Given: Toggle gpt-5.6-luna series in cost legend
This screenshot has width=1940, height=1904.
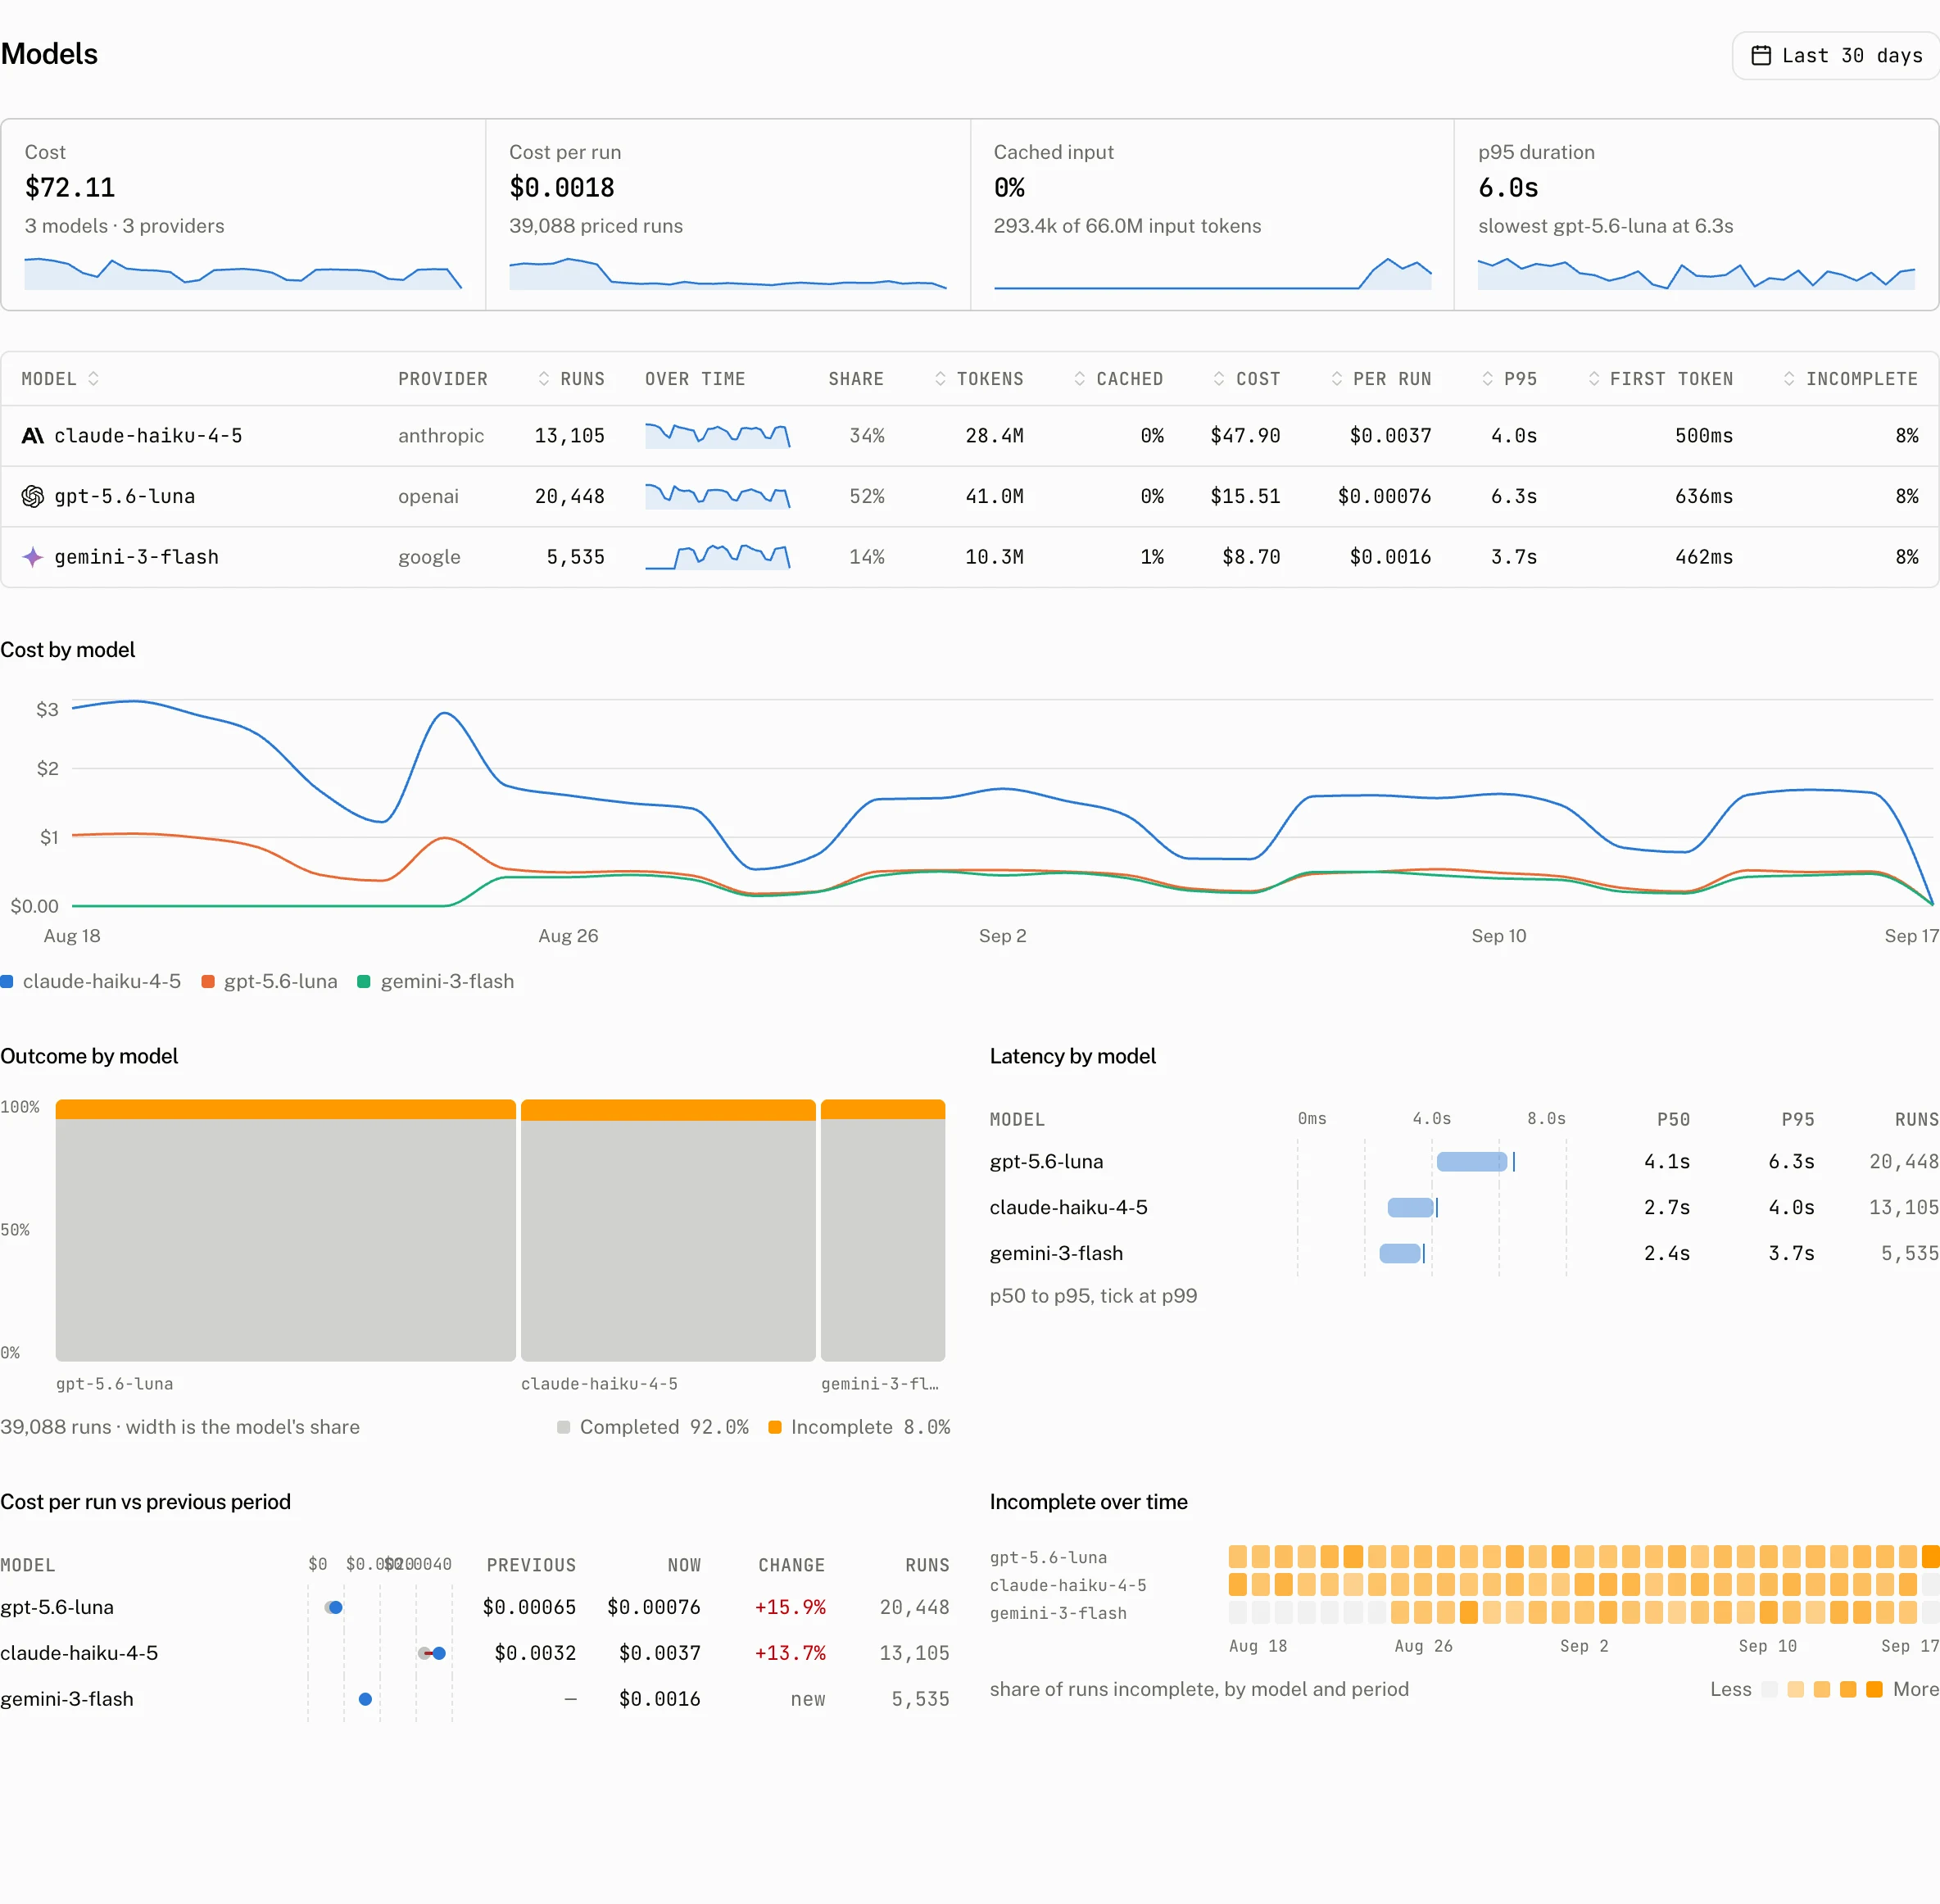Looking at the screenshot, I should click(270, 981).
